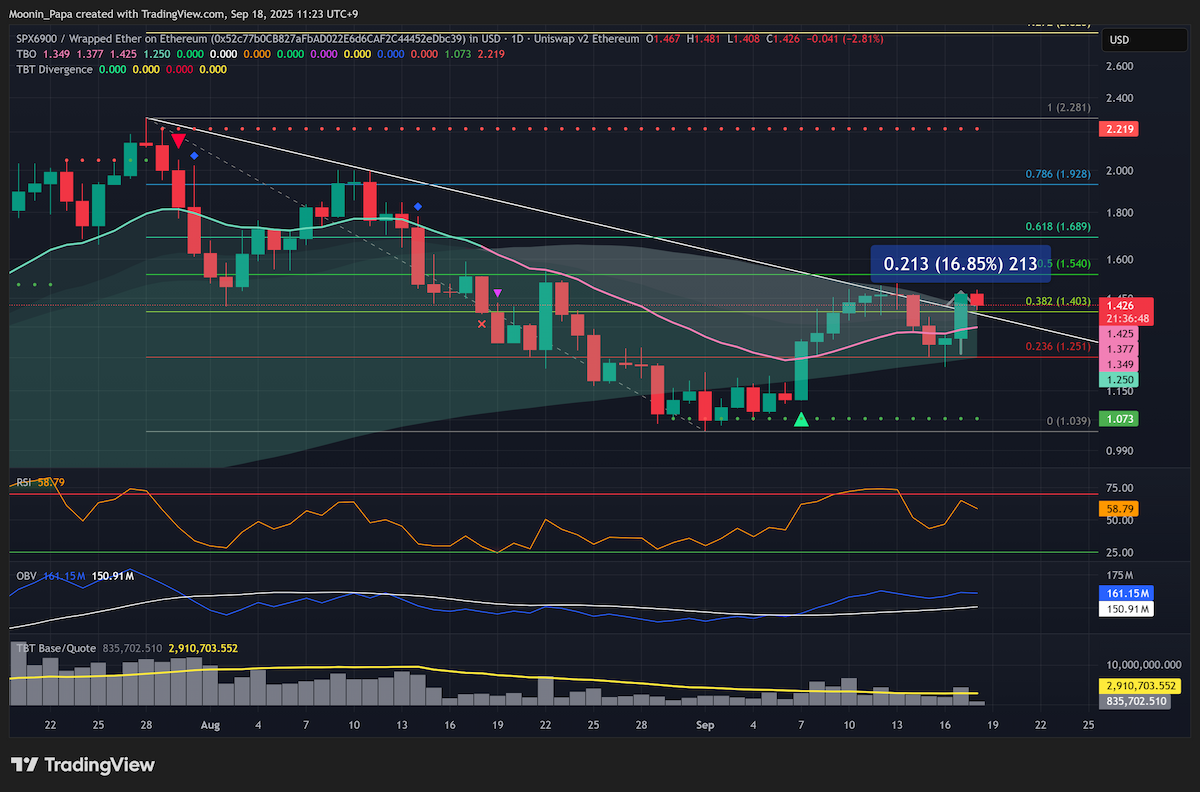Click the green up-triangle buy signal marker
Viewport: 1200px width, 792px height.
click(x=801, y=420)
